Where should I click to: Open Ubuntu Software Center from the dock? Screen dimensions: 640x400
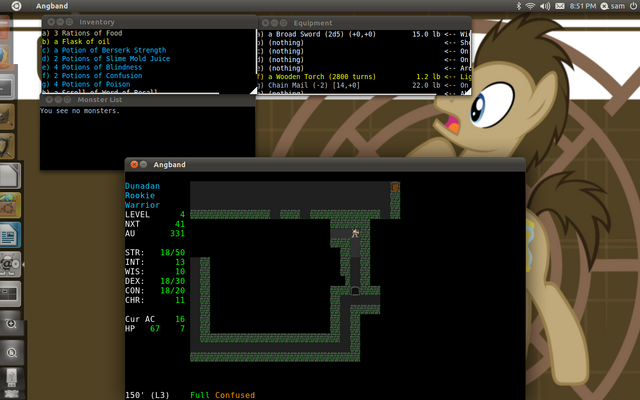[x=10, y=205]
